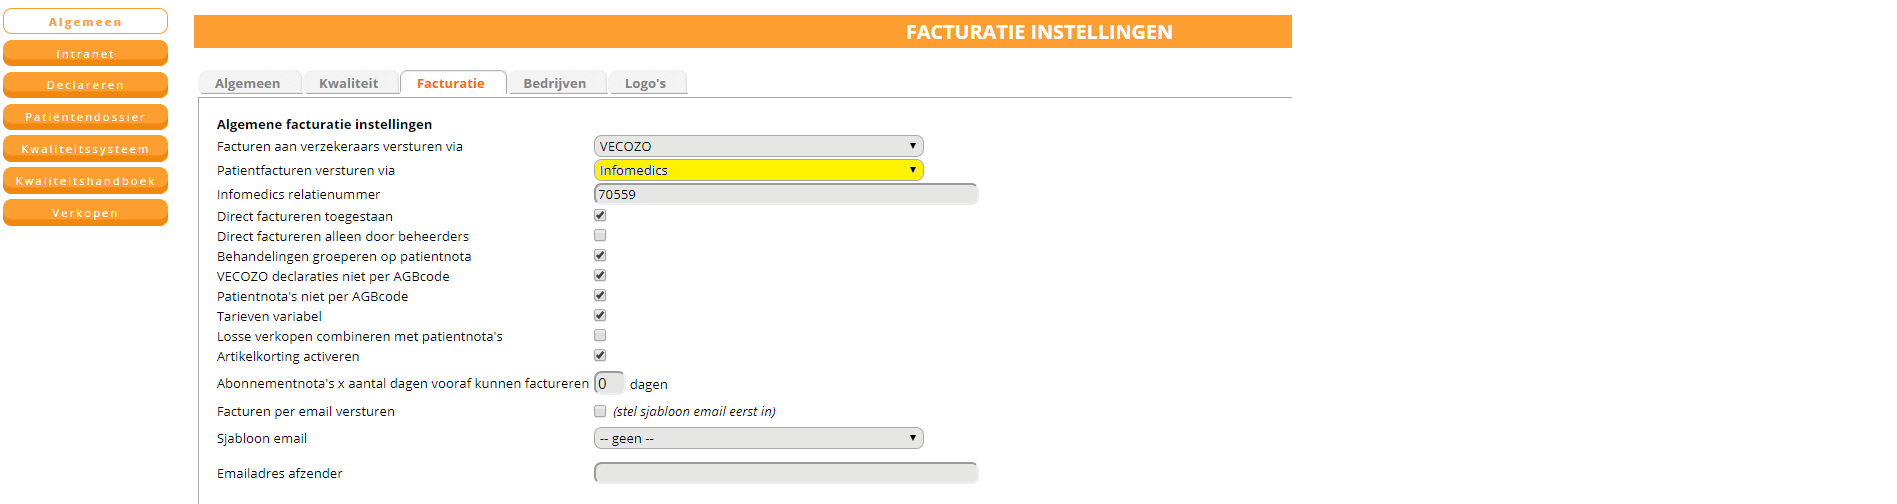Image resolution: width=1897 pixels, height=504 pixels.
Task: Go to the Declareren section
Action: tap(85, 85)
